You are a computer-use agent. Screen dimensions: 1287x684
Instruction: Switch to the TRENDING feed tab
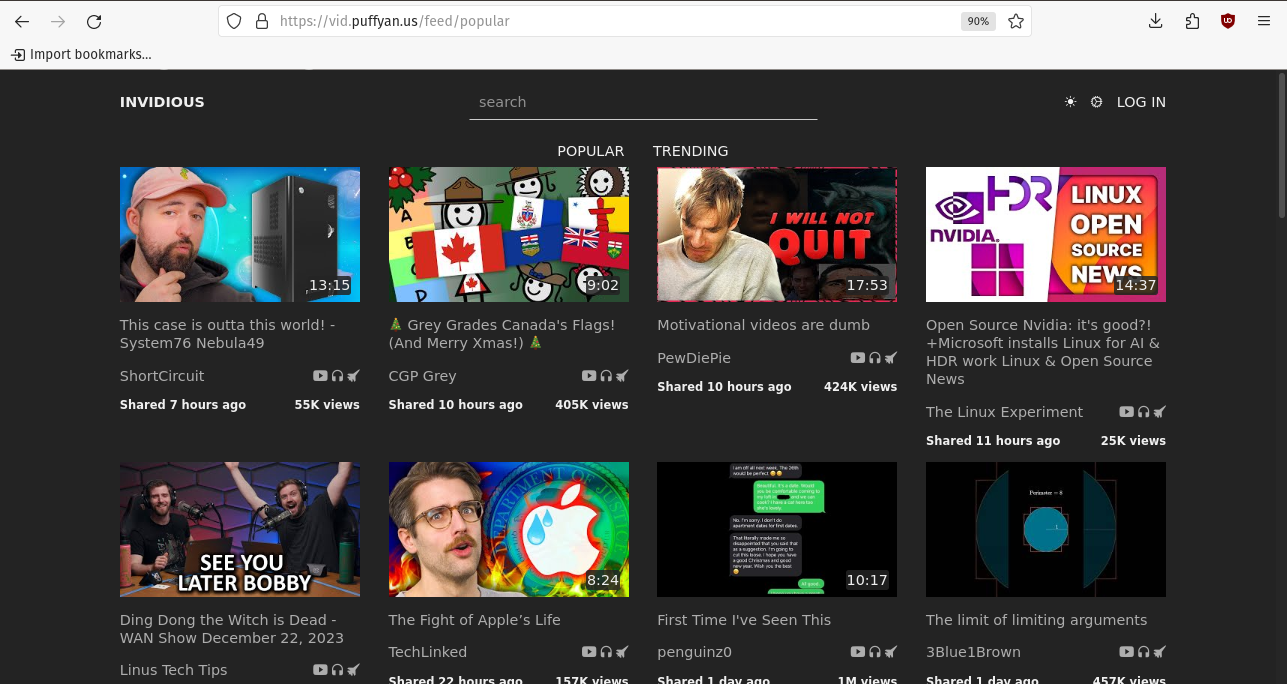[691, 151]
